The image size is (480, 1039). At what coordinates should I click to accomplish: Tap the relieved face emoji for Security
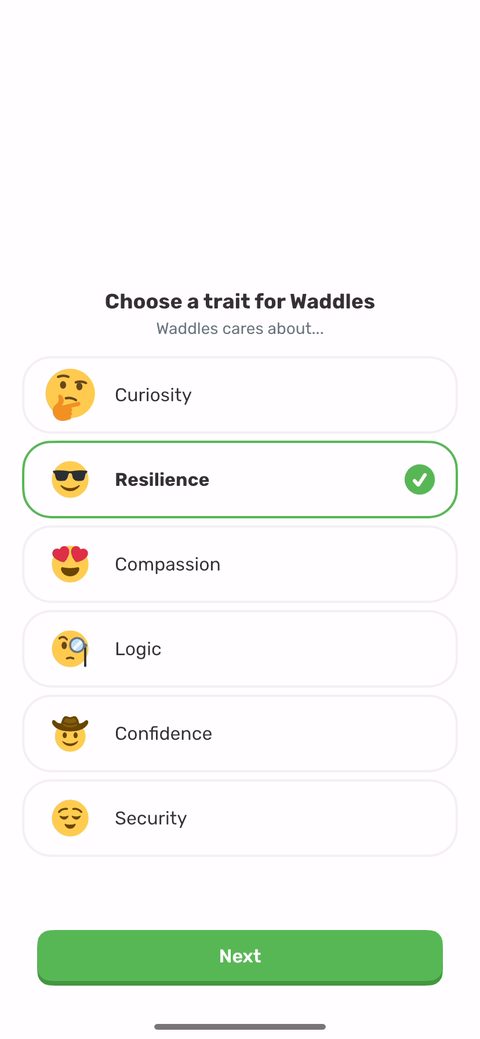70,818
